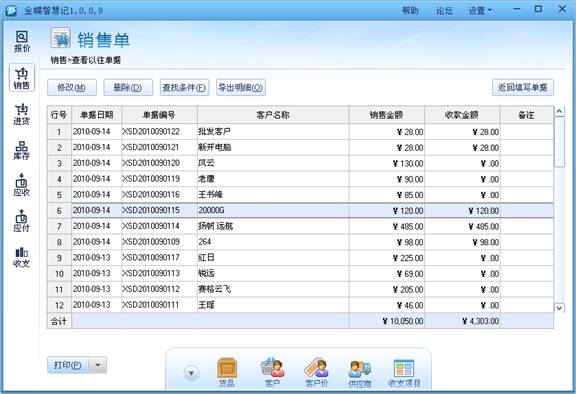Viewport: 576px width, 394px height.
Task: Click the app logo in title bar
Action: pyautogui.click(x=11, y=10)
